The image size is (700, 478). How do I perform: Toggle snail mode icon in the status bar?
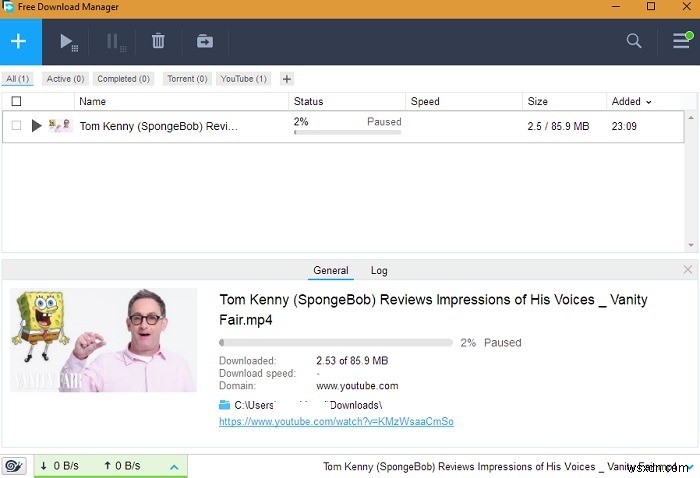14,466
